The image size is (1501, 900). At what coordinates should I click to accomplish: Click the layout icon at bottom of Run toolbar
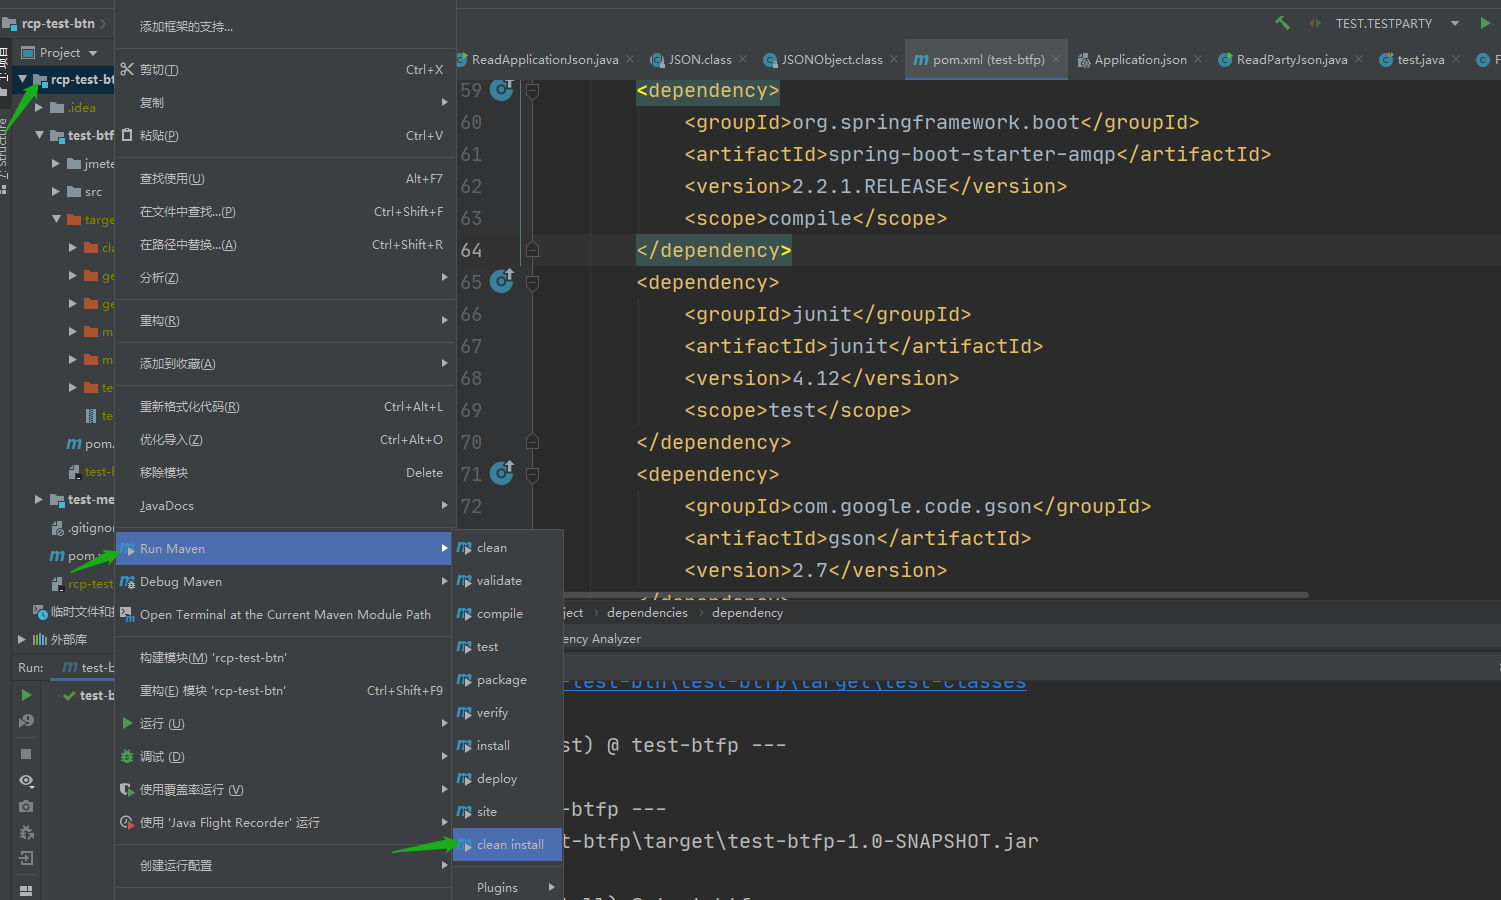pyautogui.click(x=26, y=890)
